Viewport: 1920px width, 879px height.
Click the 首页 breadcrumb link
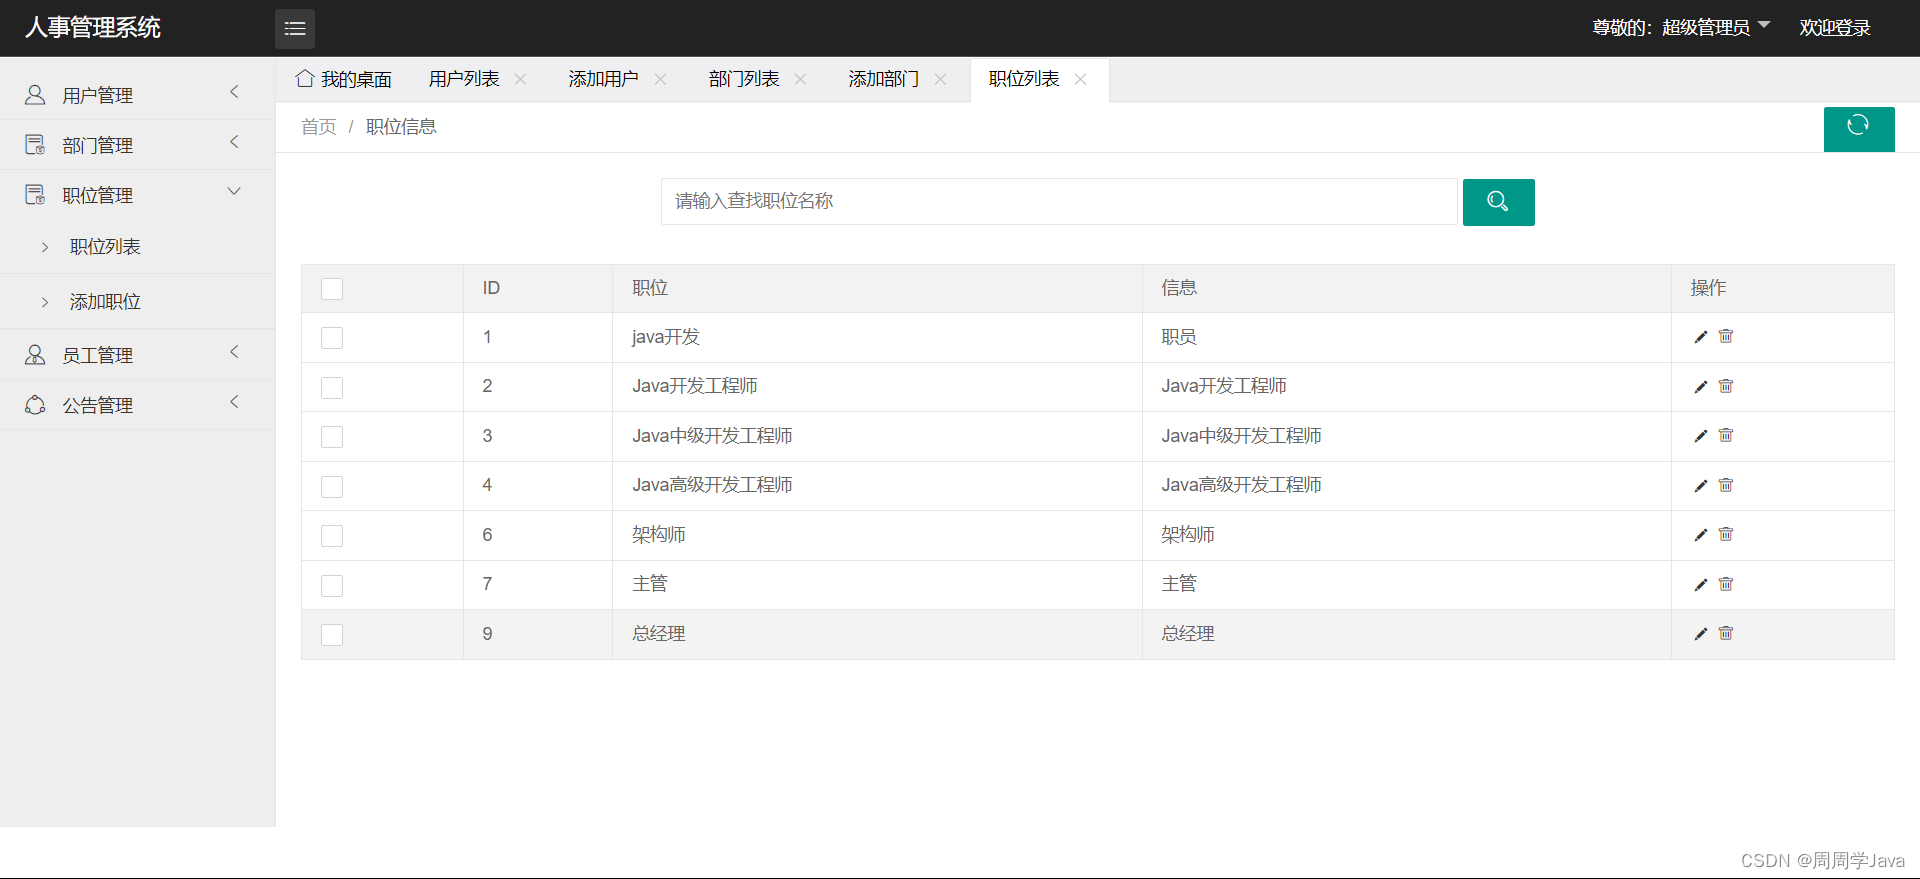319,127
